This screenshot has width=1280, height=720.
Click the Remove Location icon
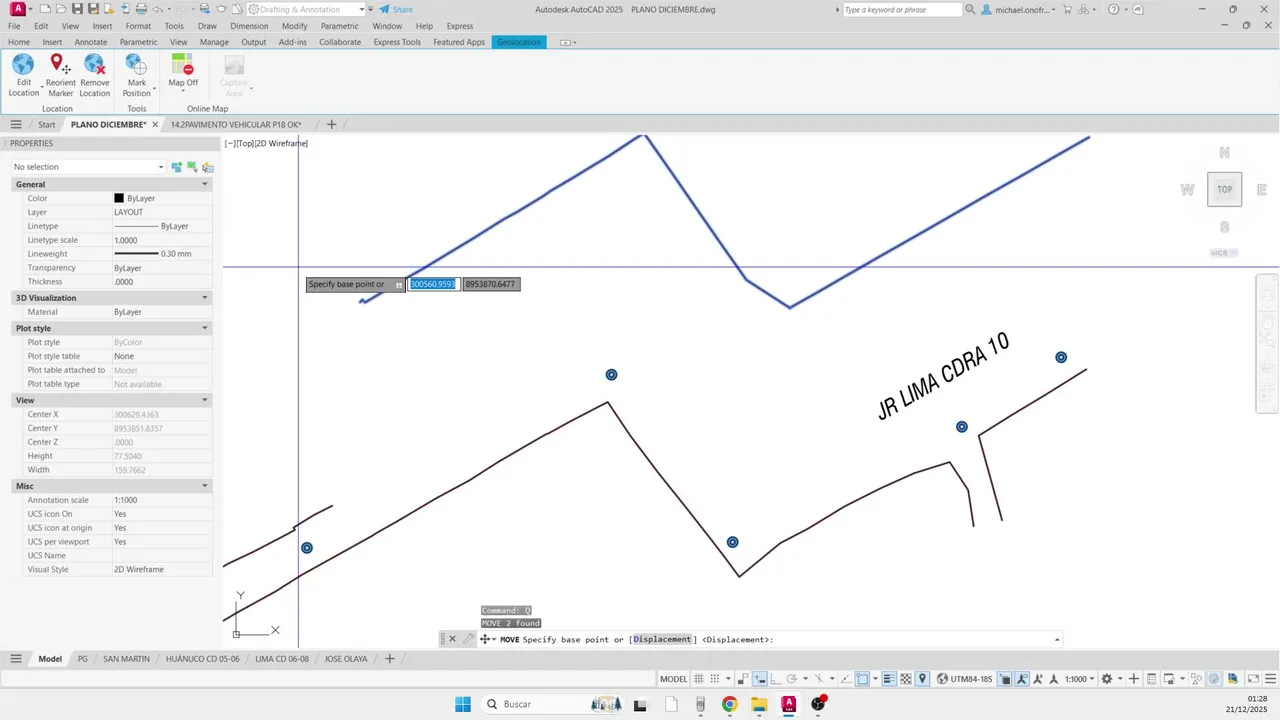pyautogui.click(x=95, y=64)
